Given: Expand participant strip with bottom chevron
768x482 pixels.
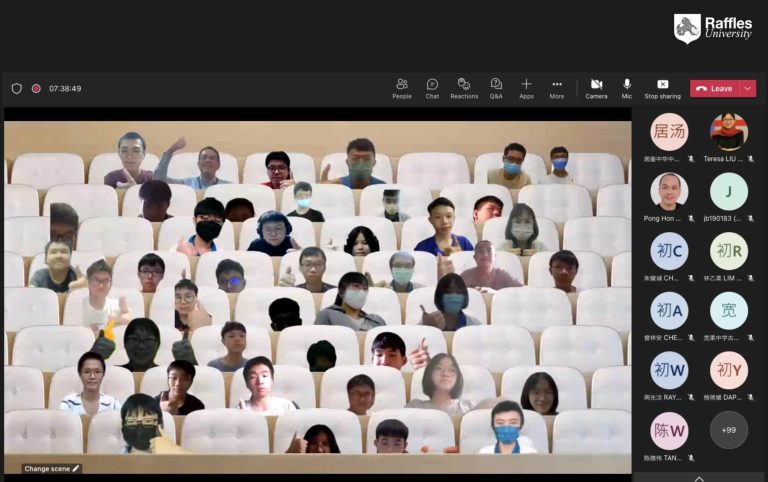Looking at the screenshot, I should 699,477.
